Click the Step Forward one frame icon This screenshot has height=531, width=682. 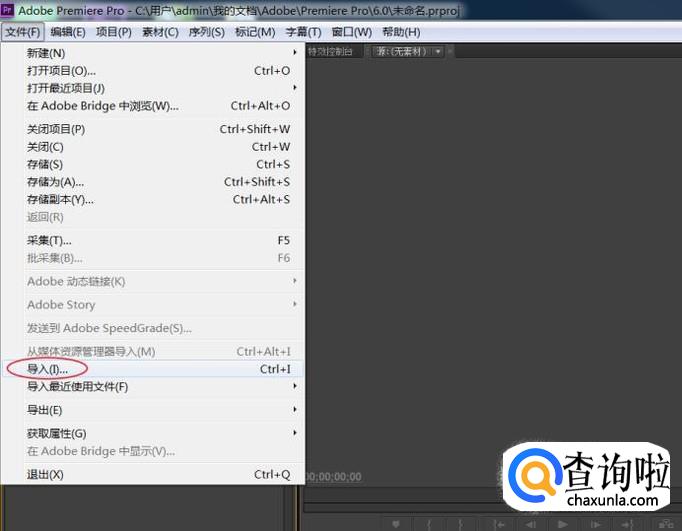click(595, 524)
